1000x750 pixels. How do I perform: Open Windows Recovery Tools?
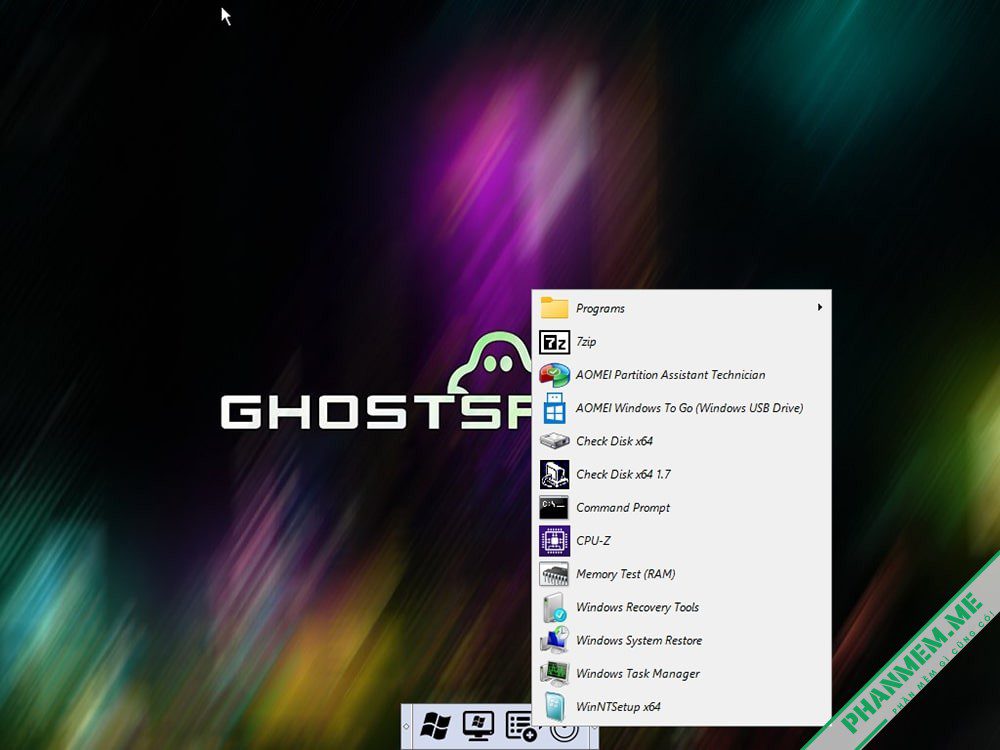coord(681,607)
